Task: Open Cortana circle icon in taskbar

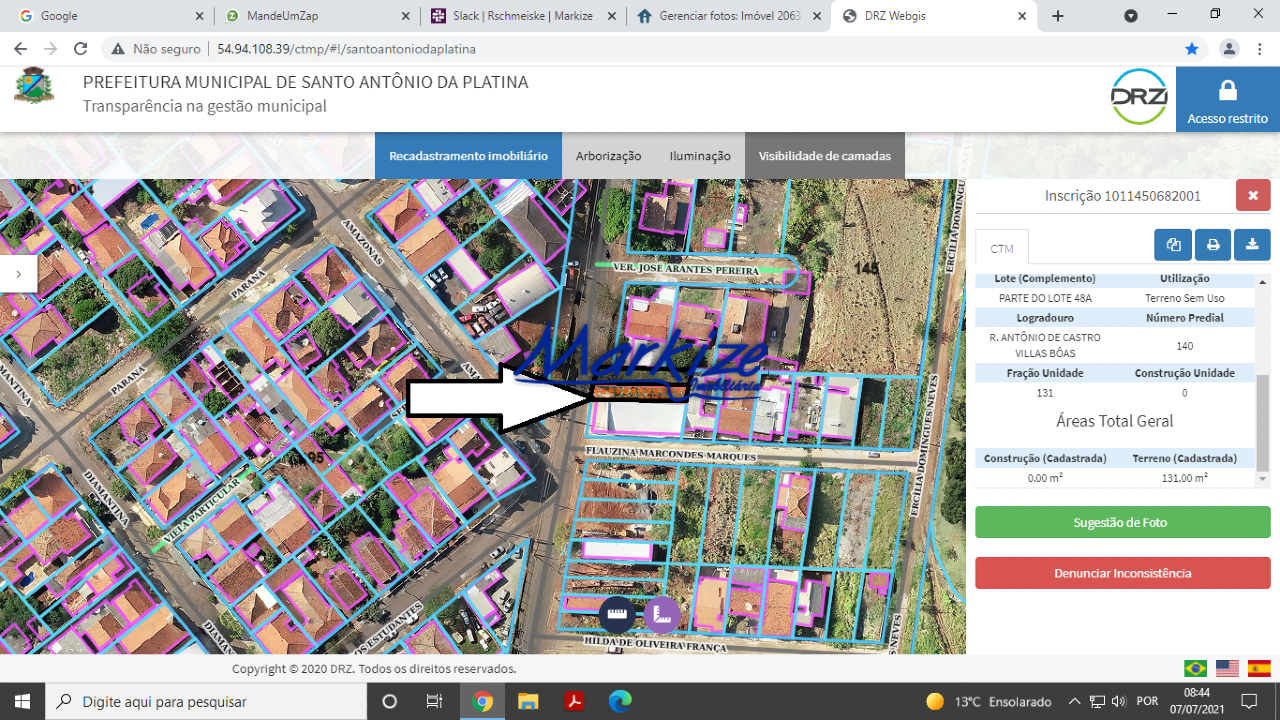Action: click(x=390, y=701)
